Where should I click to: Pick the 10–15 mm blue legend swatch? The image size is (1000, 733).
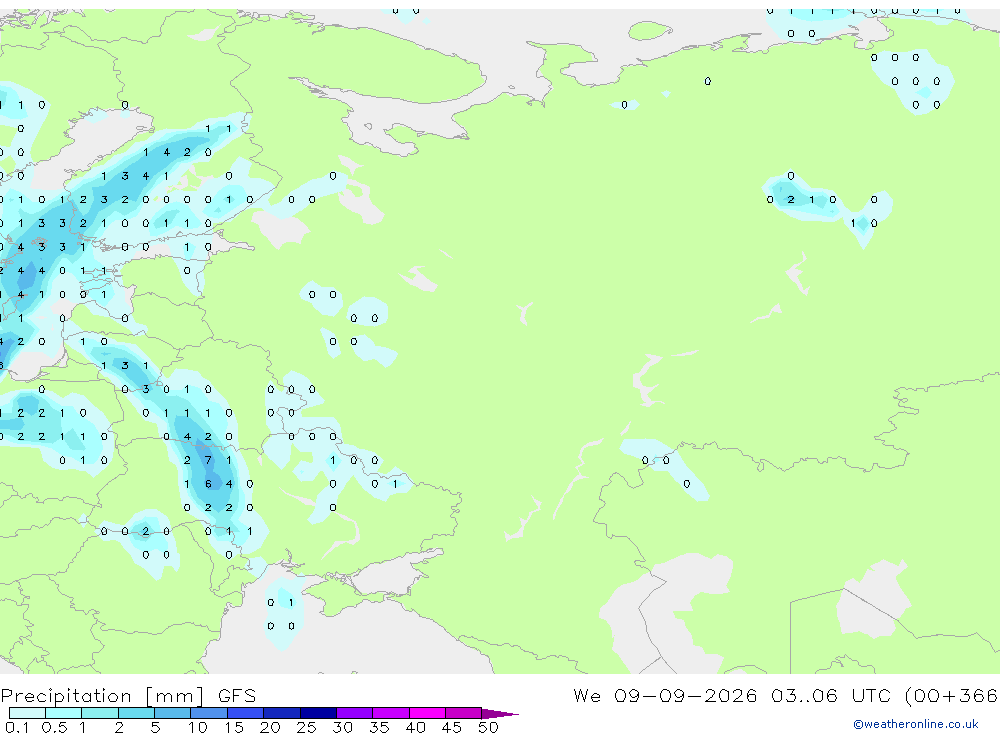[209, 713]
